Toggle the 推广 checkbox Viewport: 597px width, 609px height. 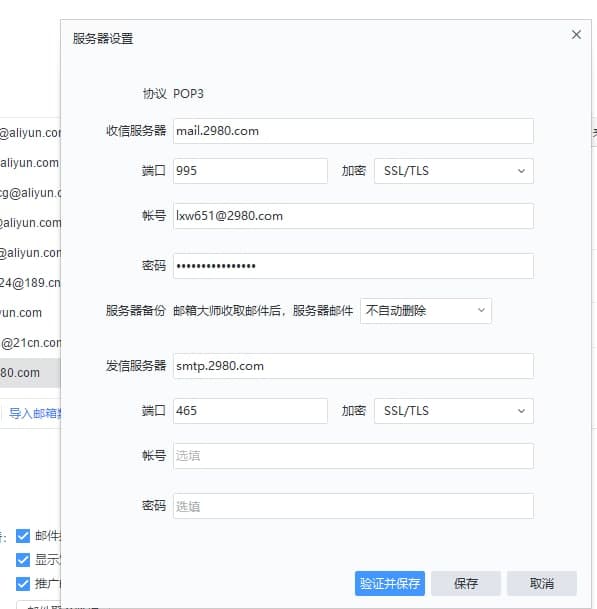coord(23,584)
